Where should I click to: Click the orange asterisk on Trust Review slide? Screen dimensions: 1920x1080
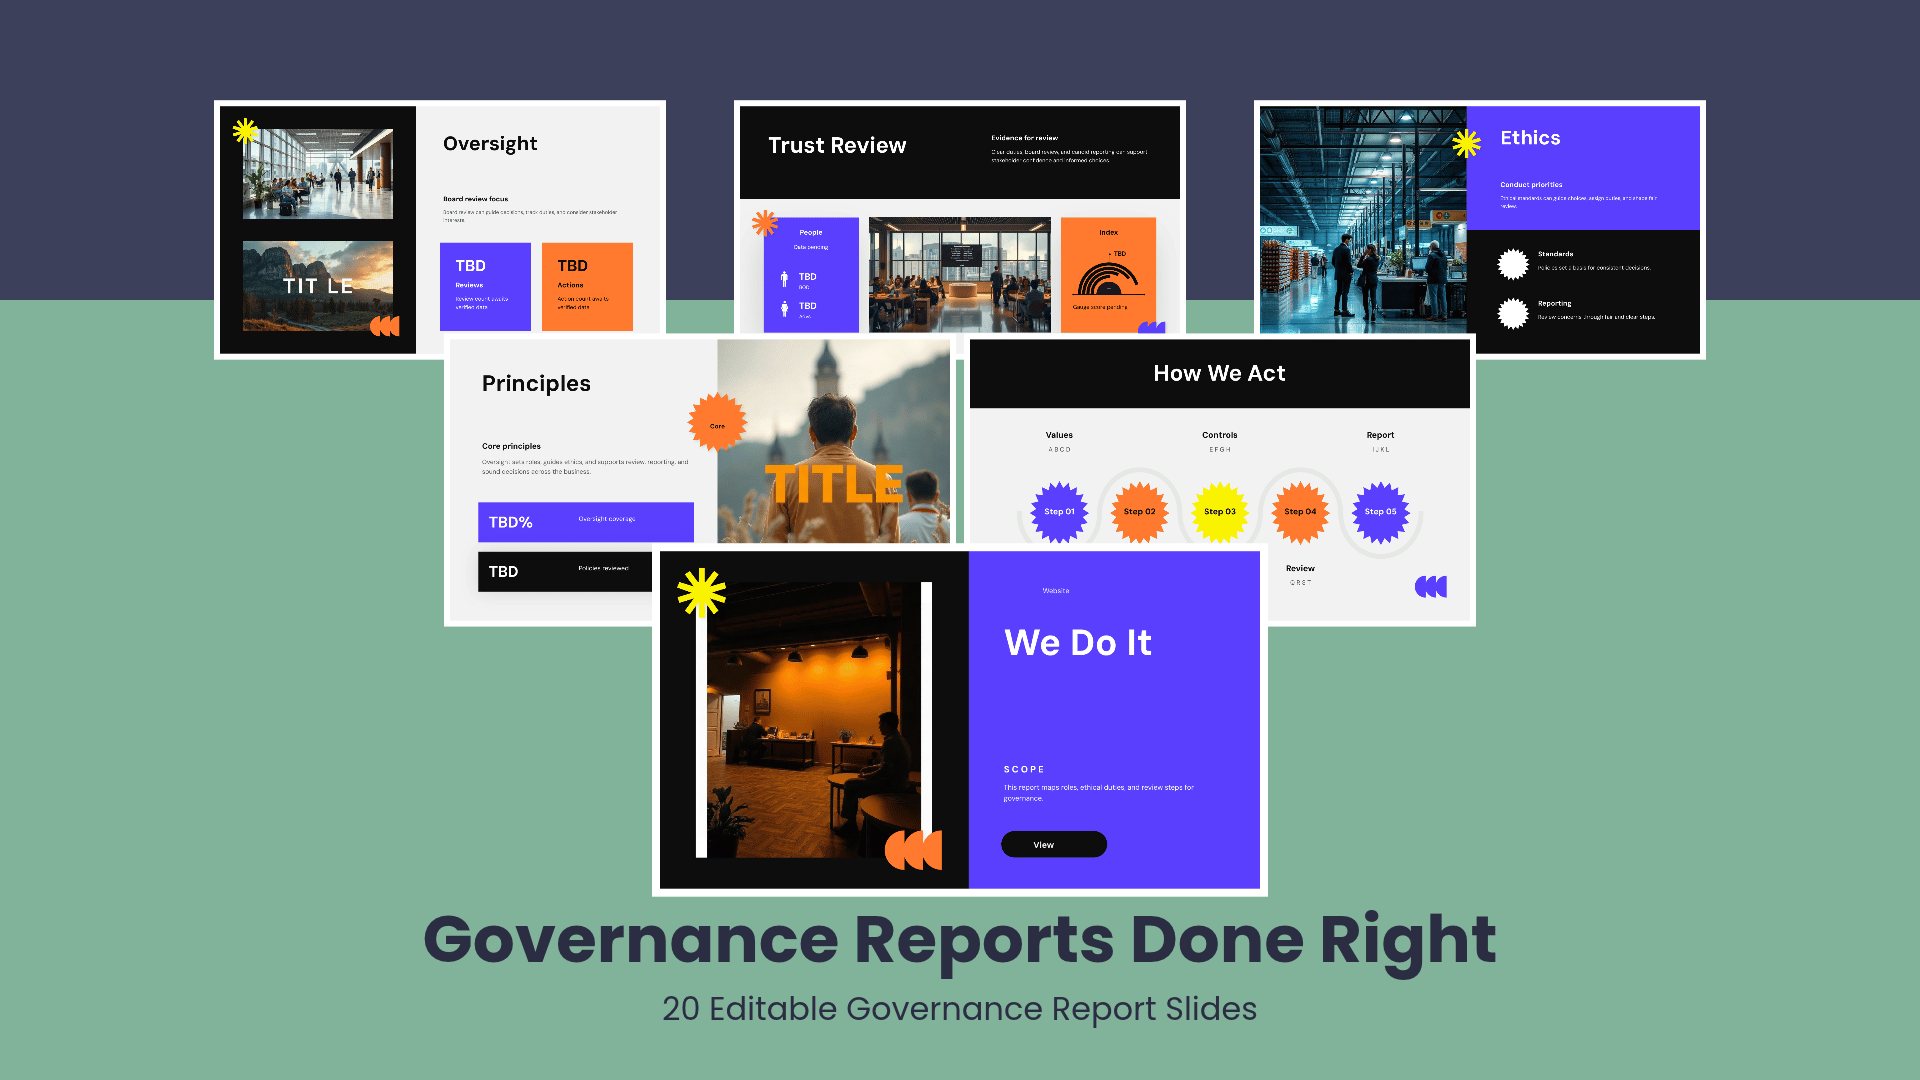[765, 223]
